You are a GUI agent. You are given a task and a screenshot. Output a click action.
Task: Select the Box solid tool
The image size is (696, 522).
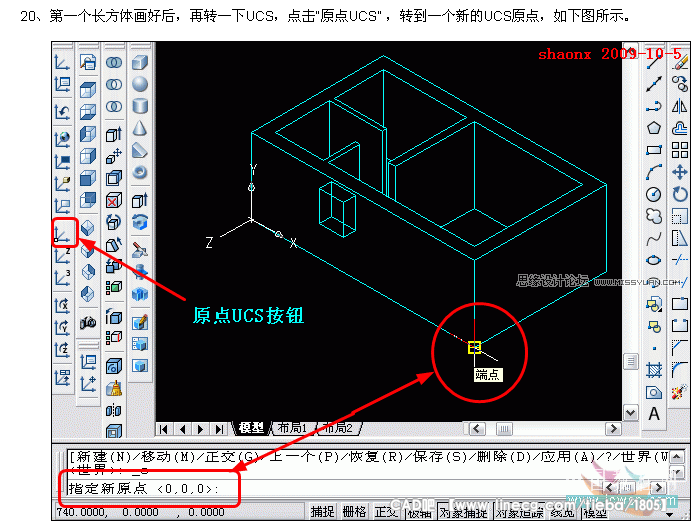click(140, 63)
